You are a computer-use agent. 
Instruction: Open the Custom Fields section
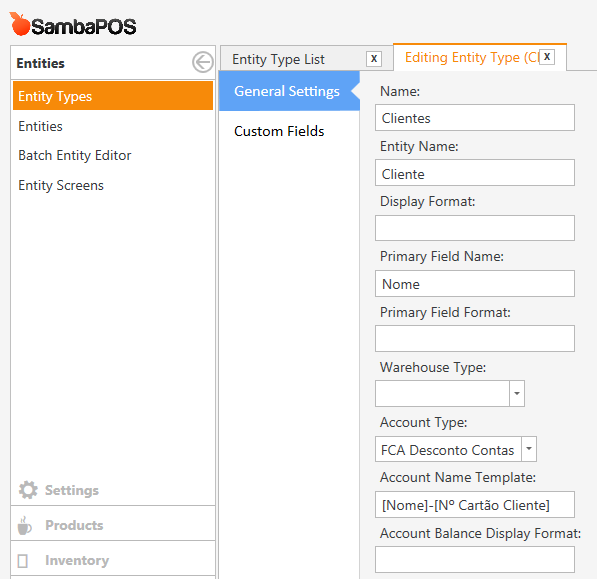[279, 131]
